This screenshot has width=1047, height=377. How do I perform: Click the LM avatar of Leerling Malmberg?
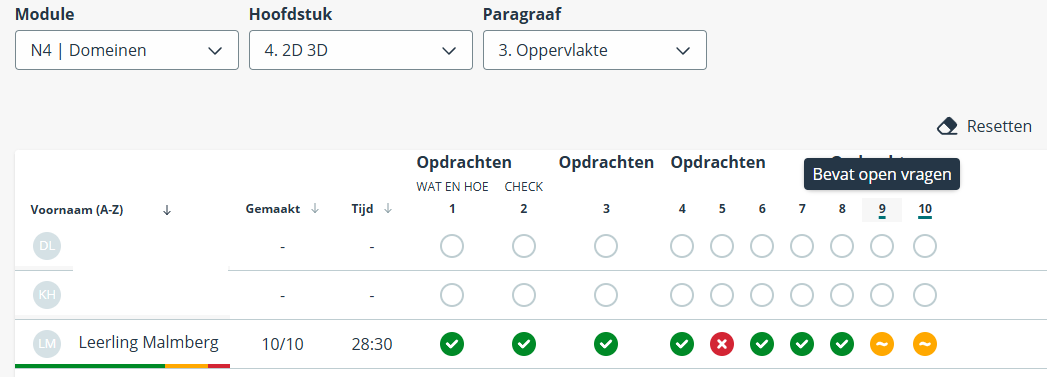click(x=47, y=344)
